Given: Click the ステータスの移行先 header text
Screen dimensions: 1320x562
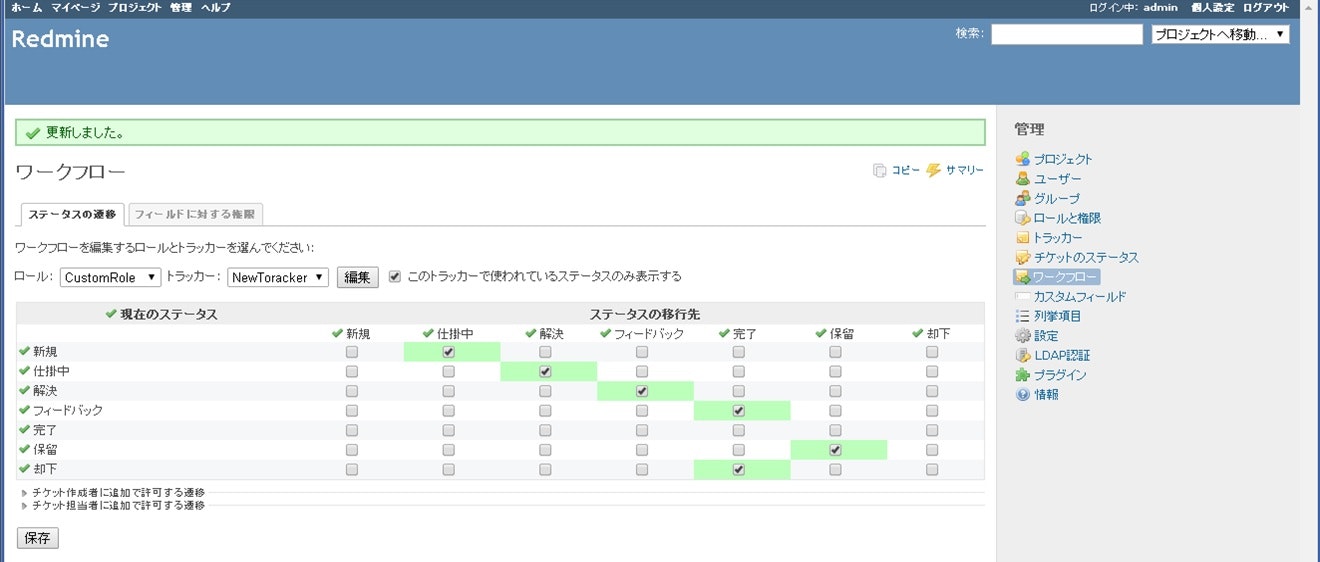Looking at the screenshot, I should 644,314.
